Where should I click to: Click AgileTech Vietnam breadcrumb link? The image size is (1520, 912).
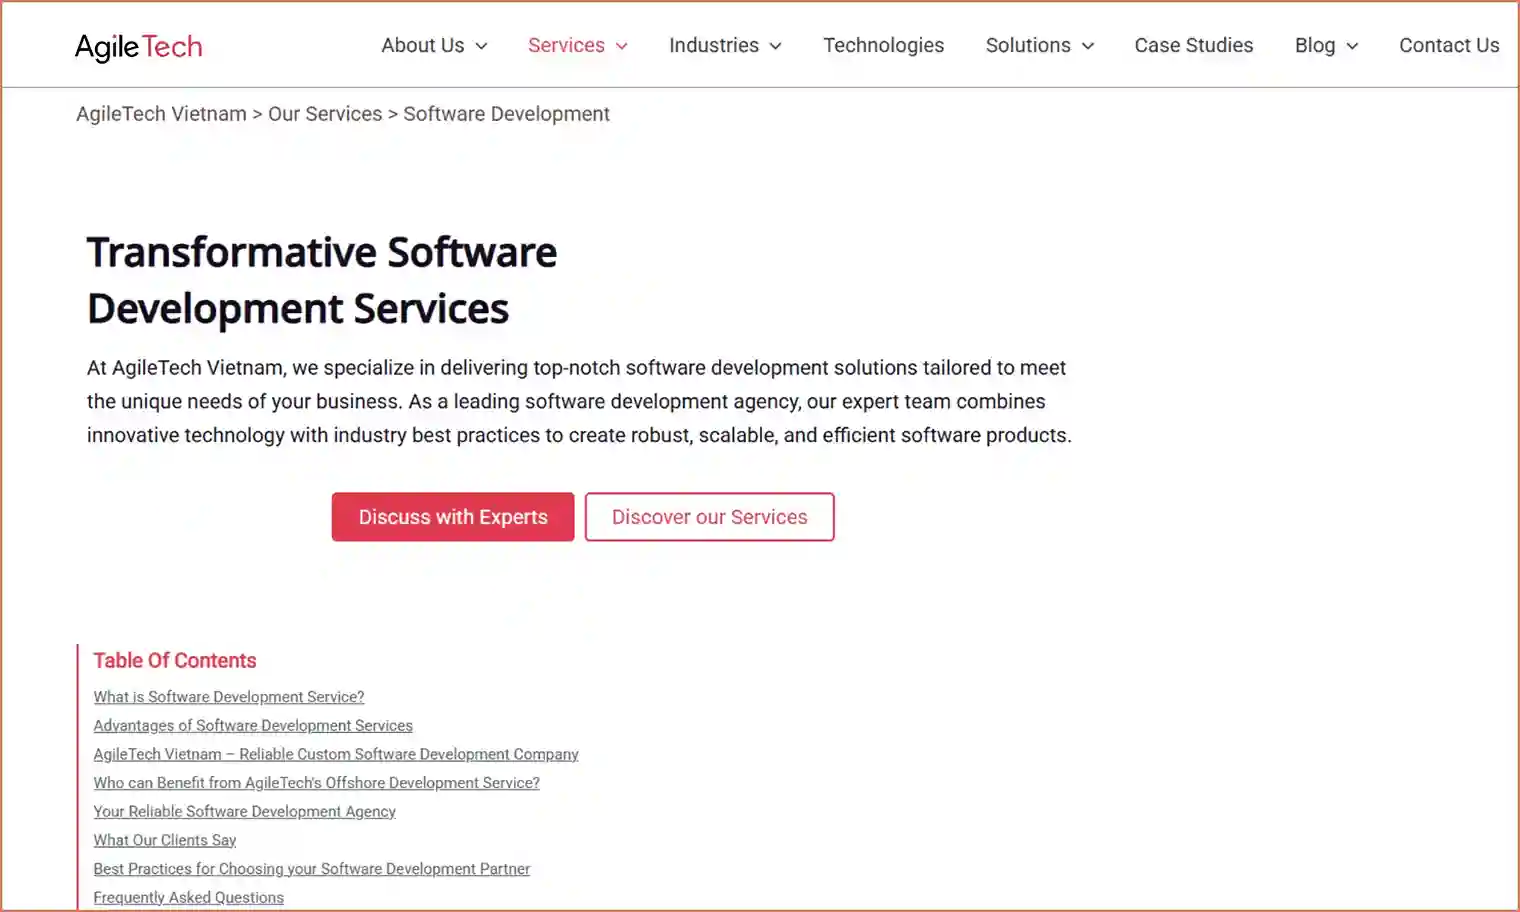(161, 114)
